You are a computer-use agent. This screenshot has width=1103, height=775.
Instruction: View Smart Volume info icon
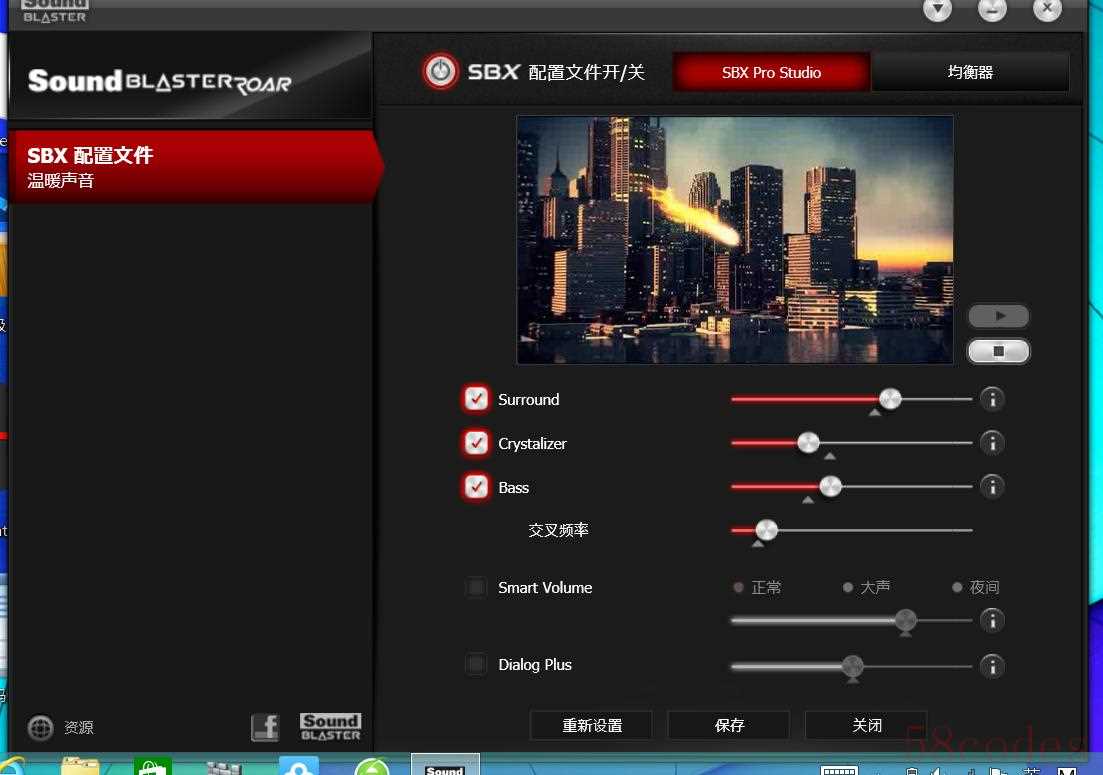pyautogui.click(x=992, y=620)
